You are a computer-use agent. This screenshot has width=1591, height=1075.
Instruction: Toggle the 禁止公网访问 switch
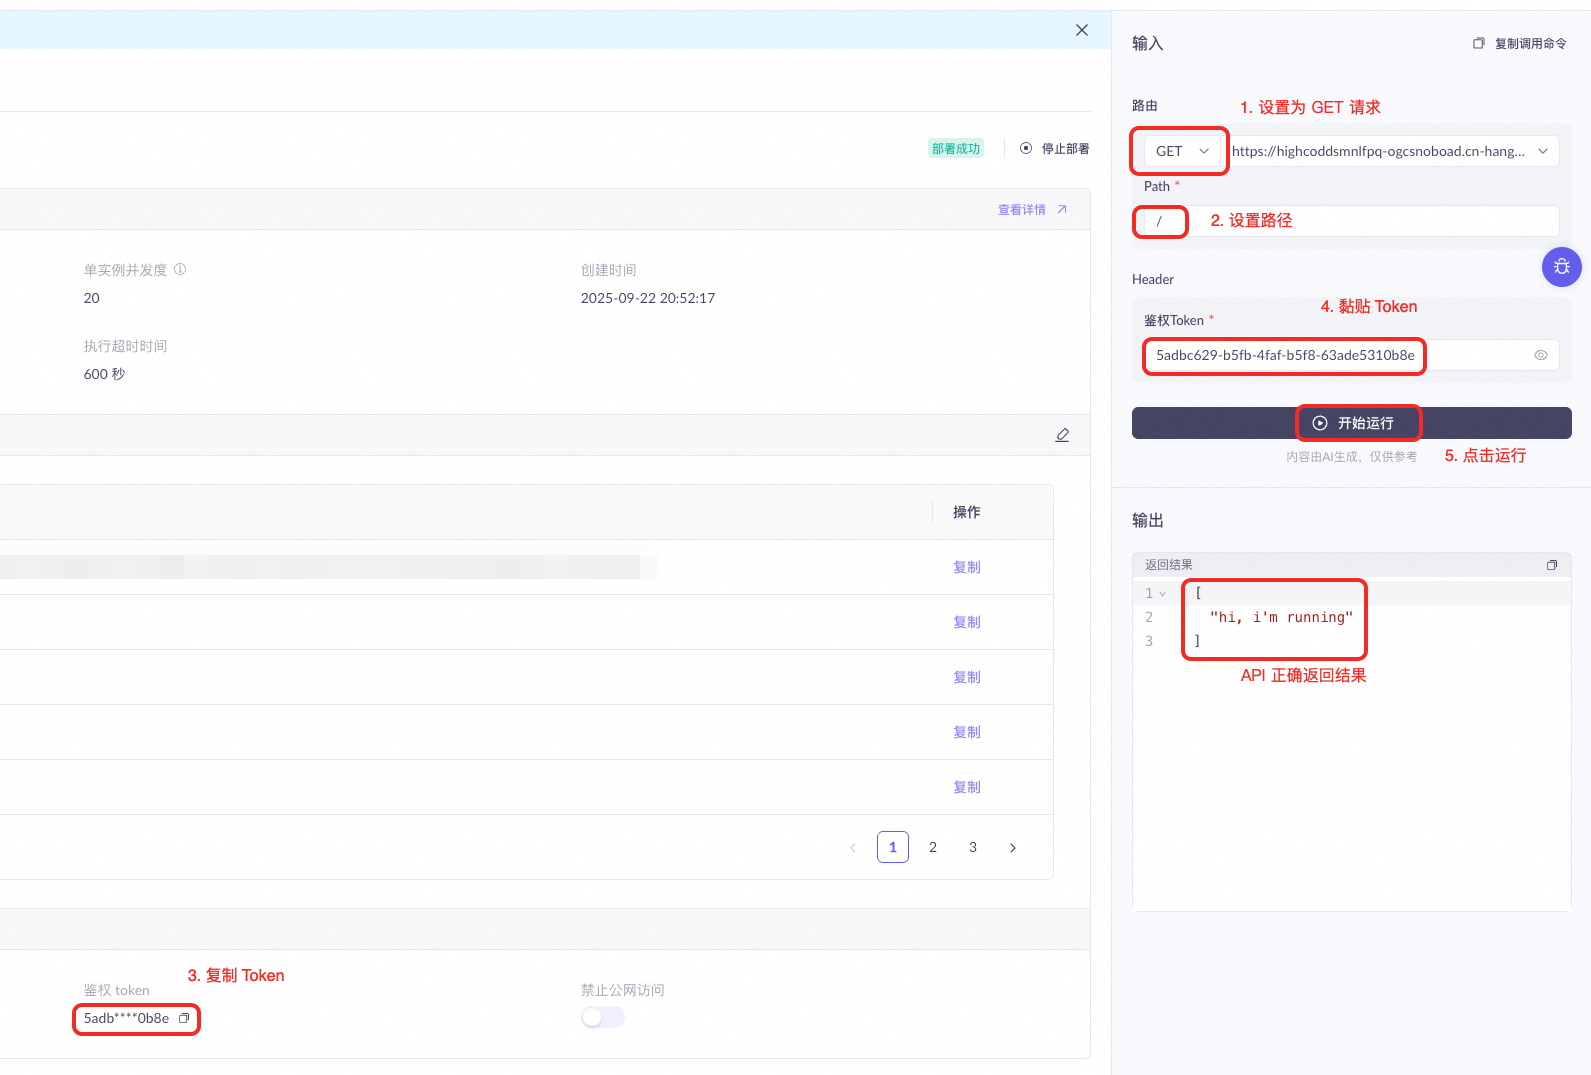(603, 1017)
